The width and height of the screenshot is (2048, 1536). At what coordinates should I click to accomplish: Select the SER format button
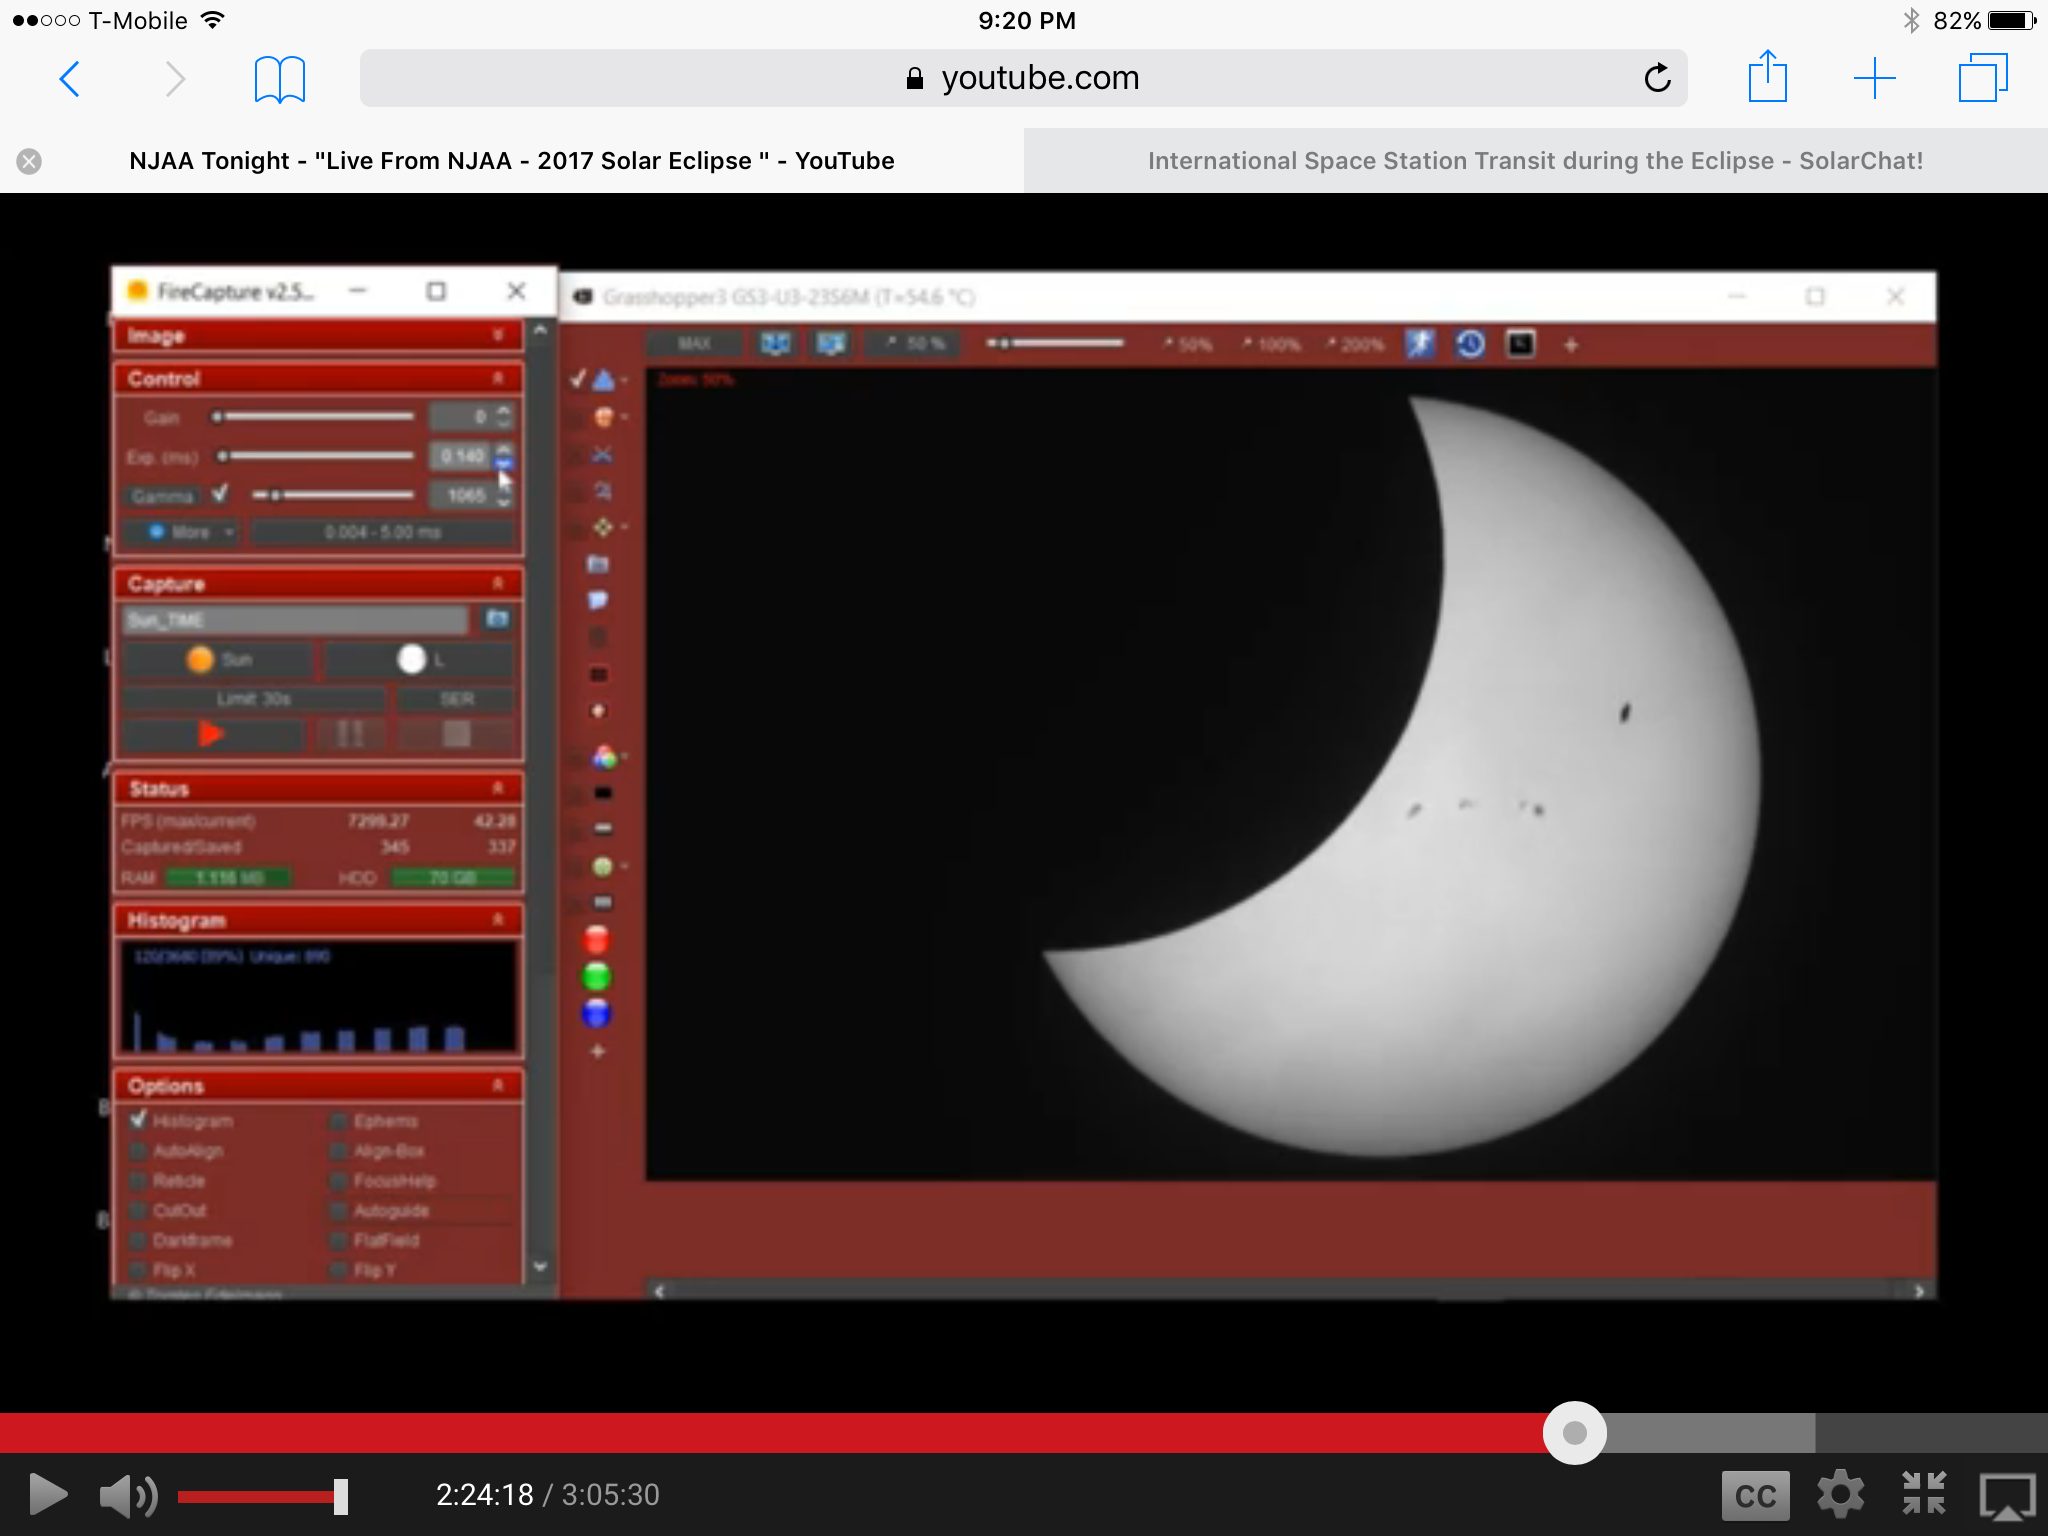pos(456,699)
